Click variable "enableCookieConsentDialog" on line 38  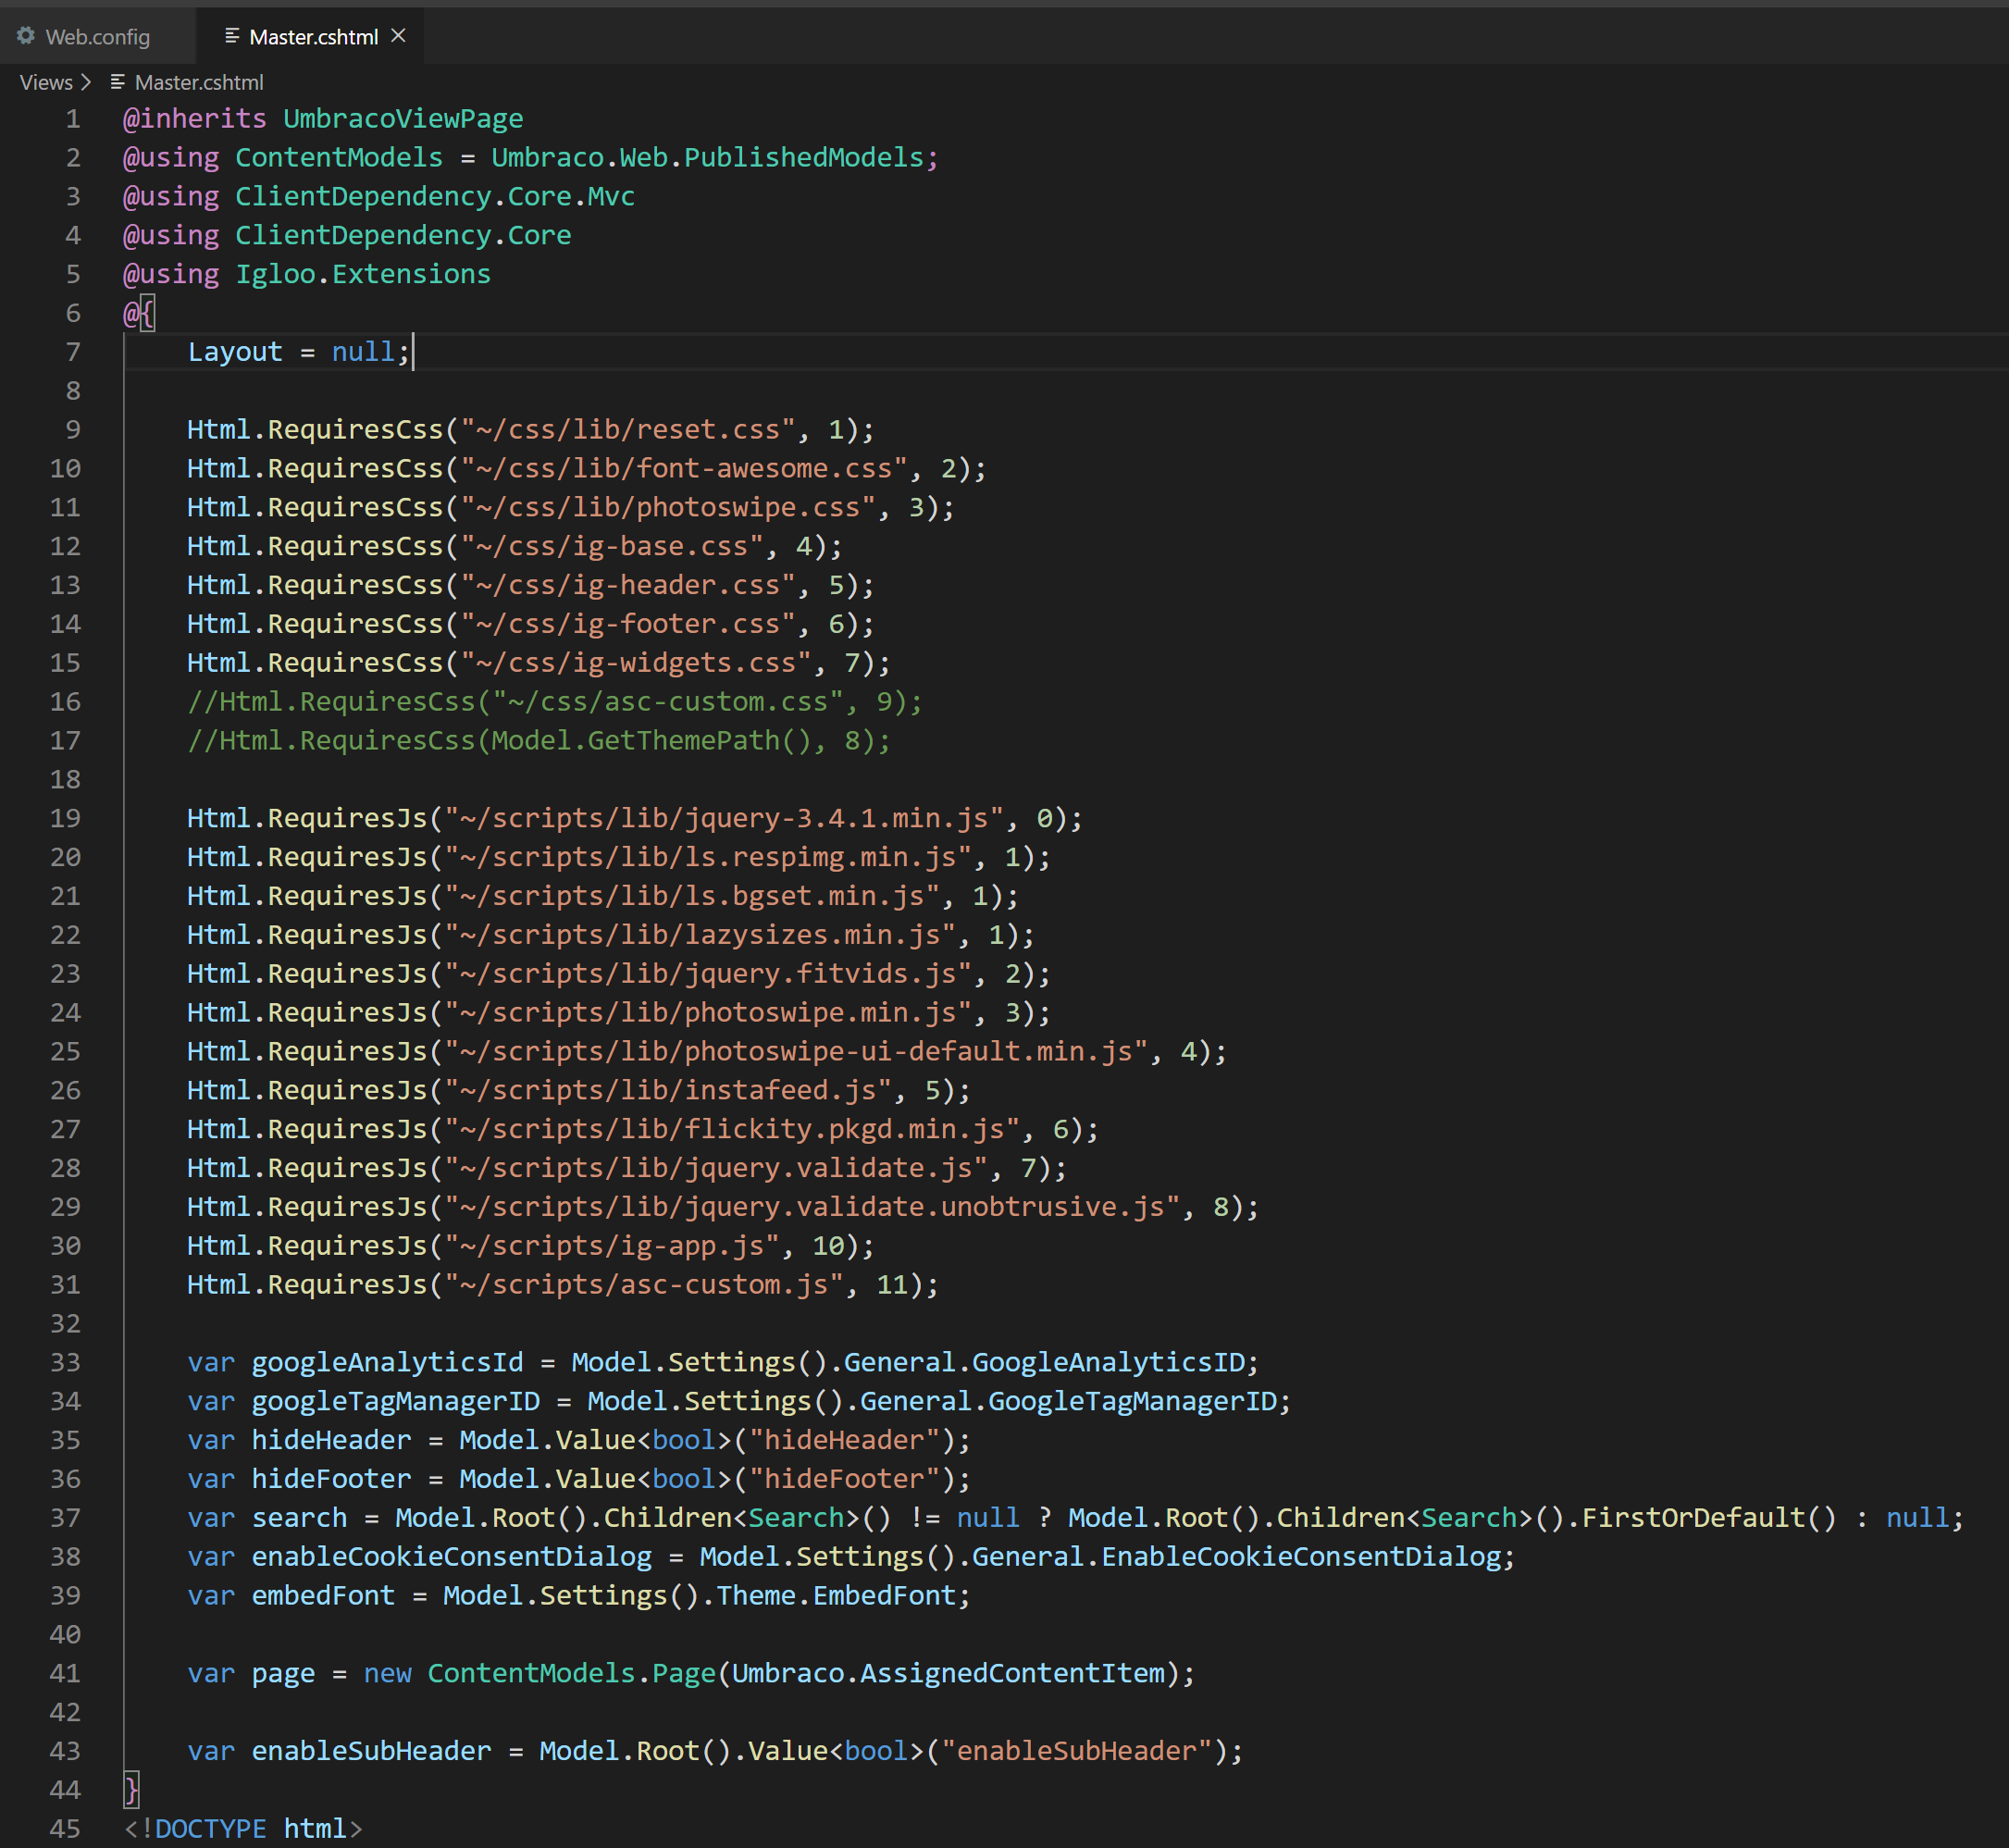point(451,1557)
